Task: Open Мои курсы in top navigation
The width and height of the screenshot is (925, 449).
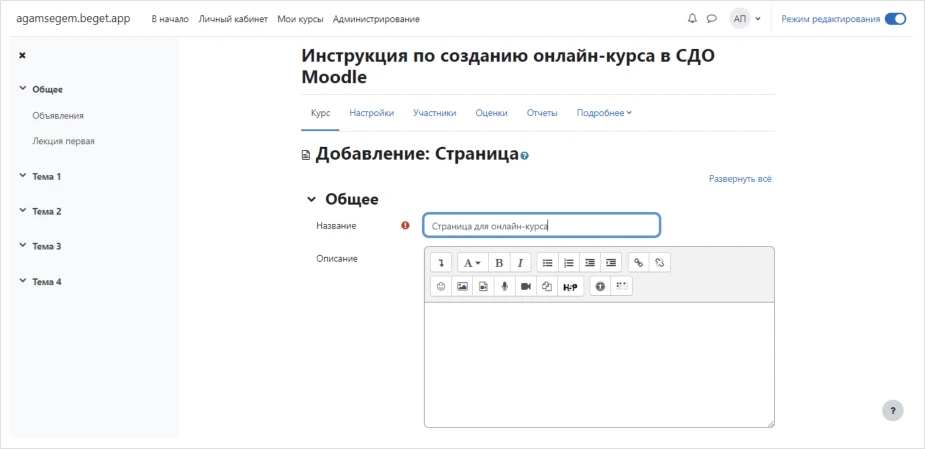Action: coord(300,19)
